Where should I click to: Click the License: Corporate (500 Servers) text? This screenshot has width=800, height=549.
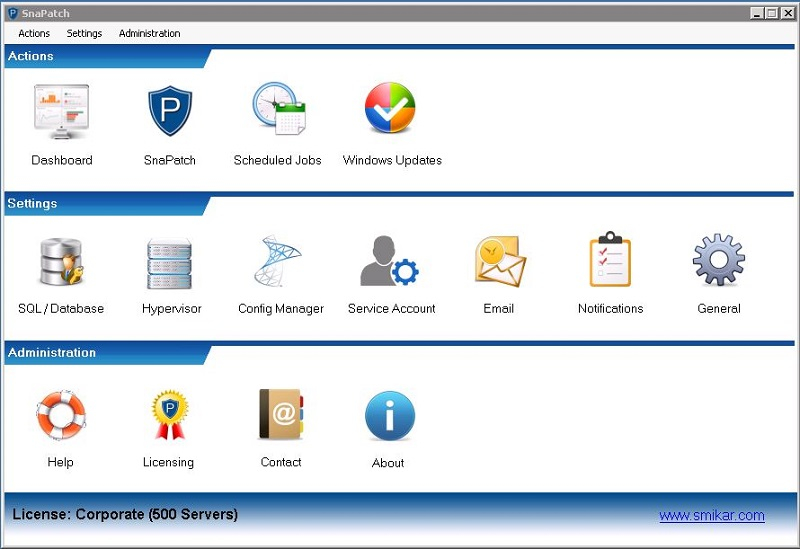pos(125,514)
